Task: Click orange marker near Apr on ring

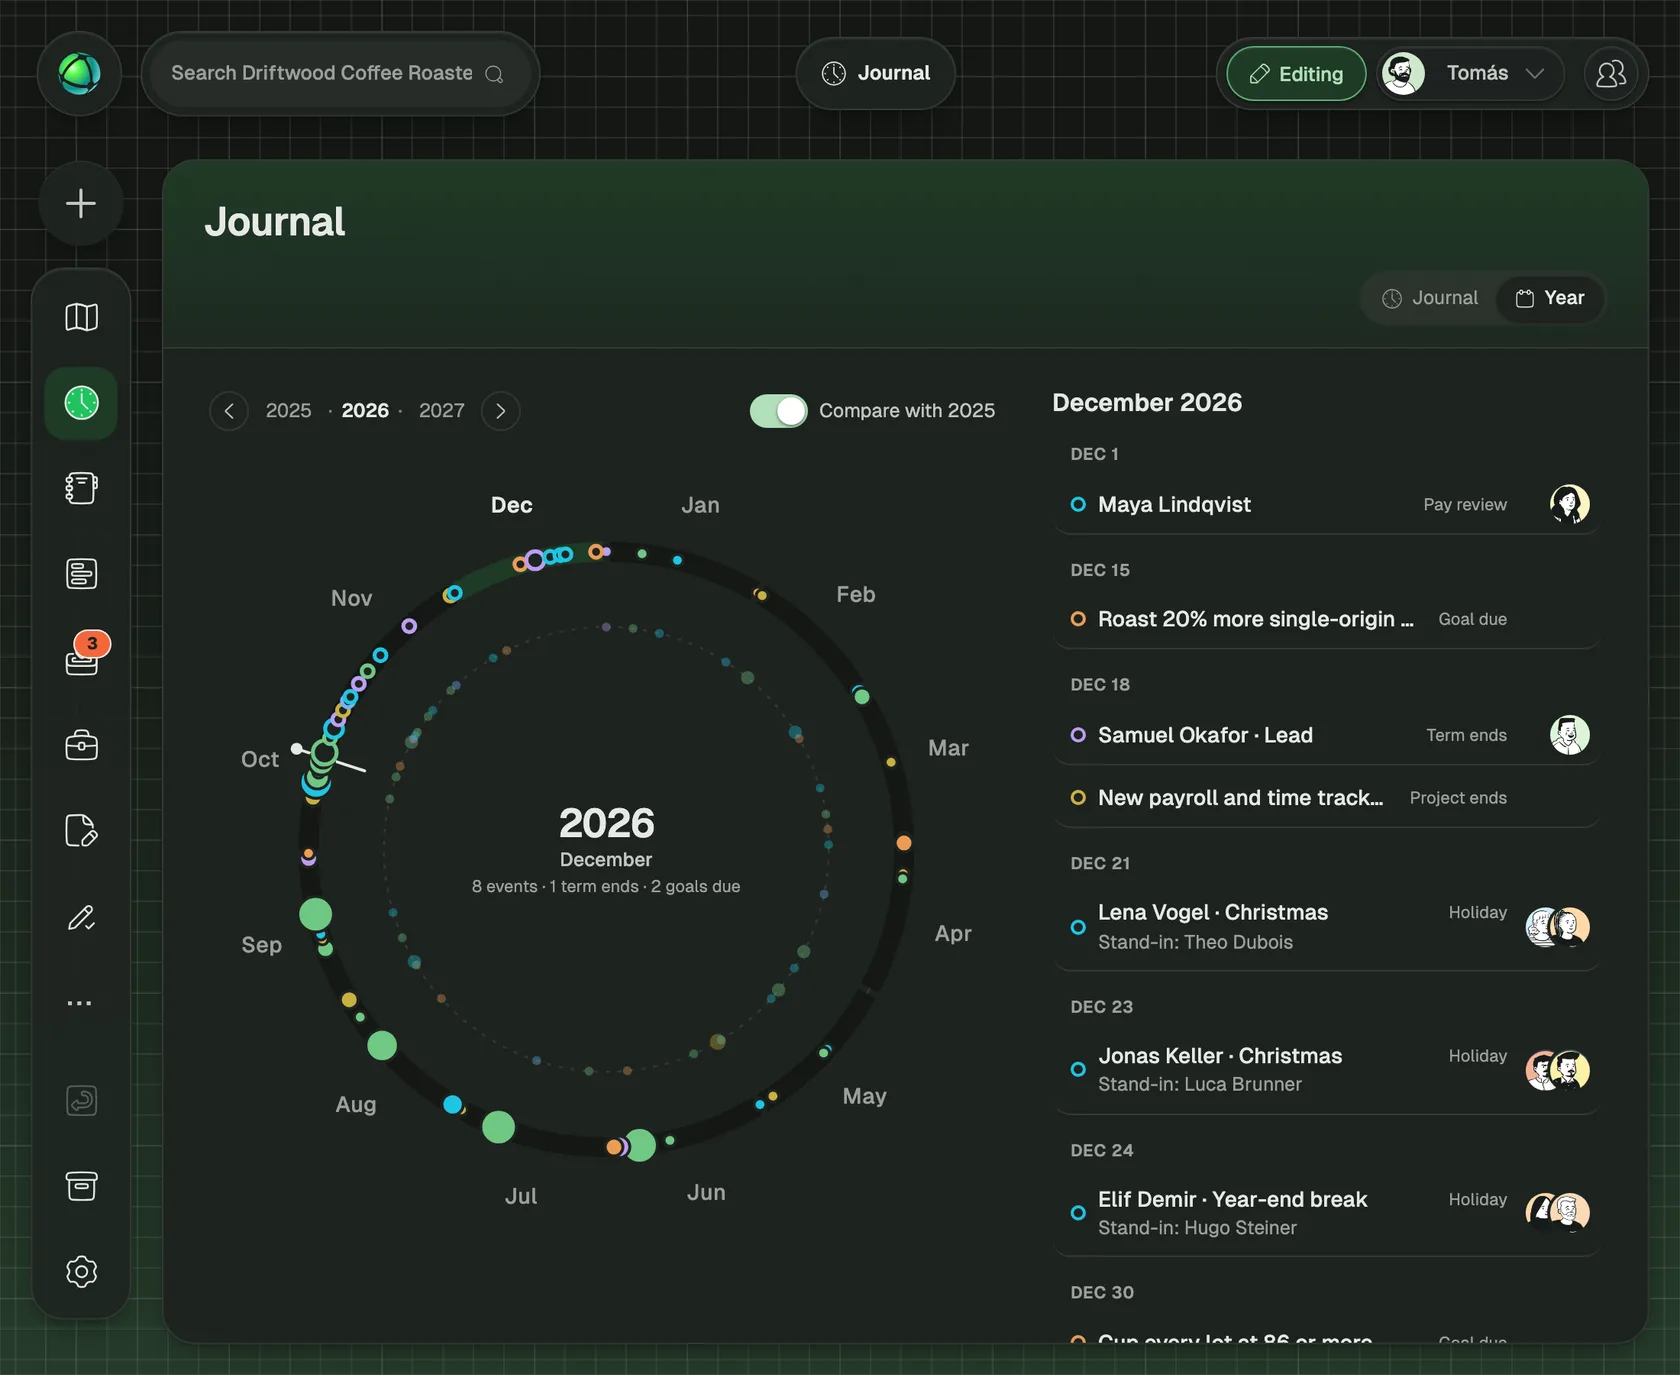Action: [904, 843]
